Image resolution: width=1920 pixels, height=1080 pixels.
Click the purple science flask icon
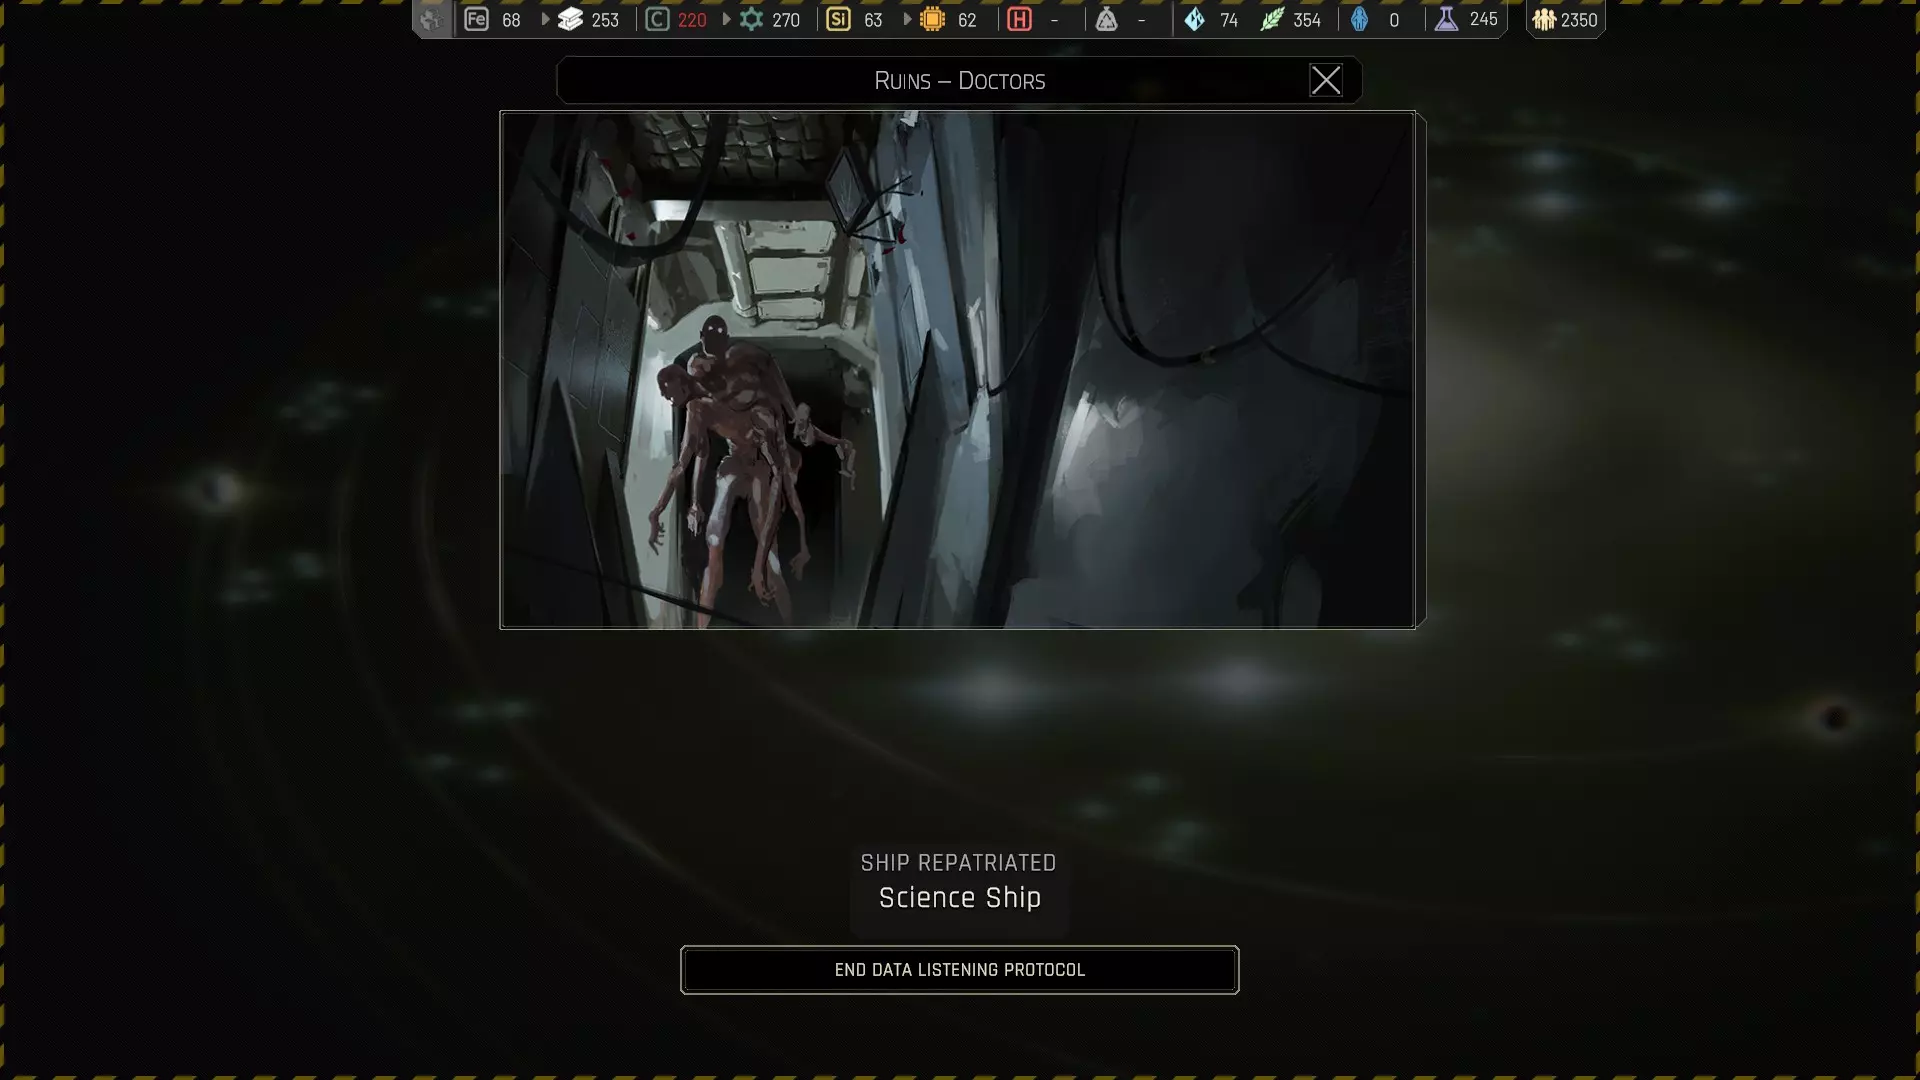point(1446,19)
